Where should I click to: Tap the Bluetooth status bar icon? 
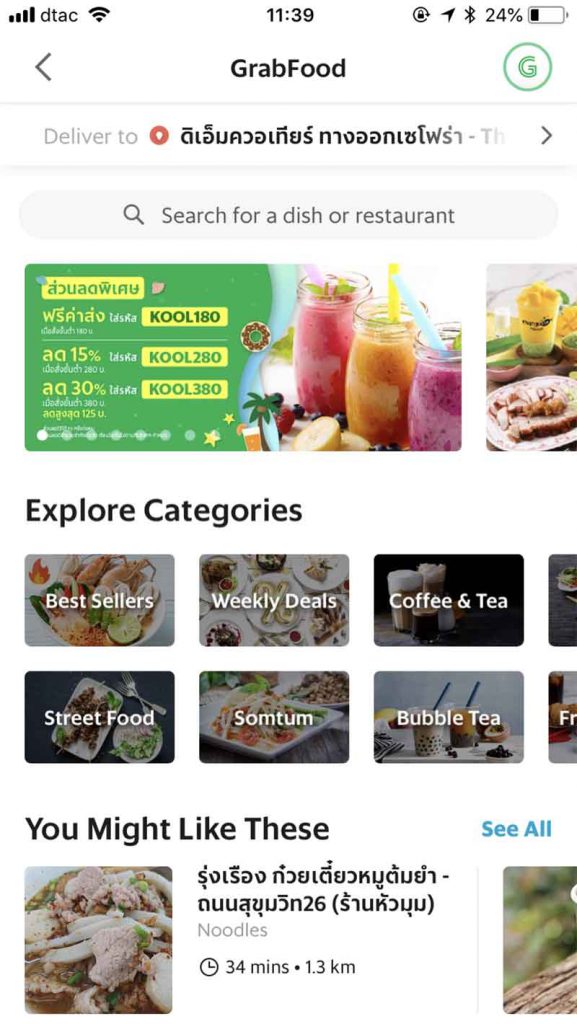(x=469, y=15)
